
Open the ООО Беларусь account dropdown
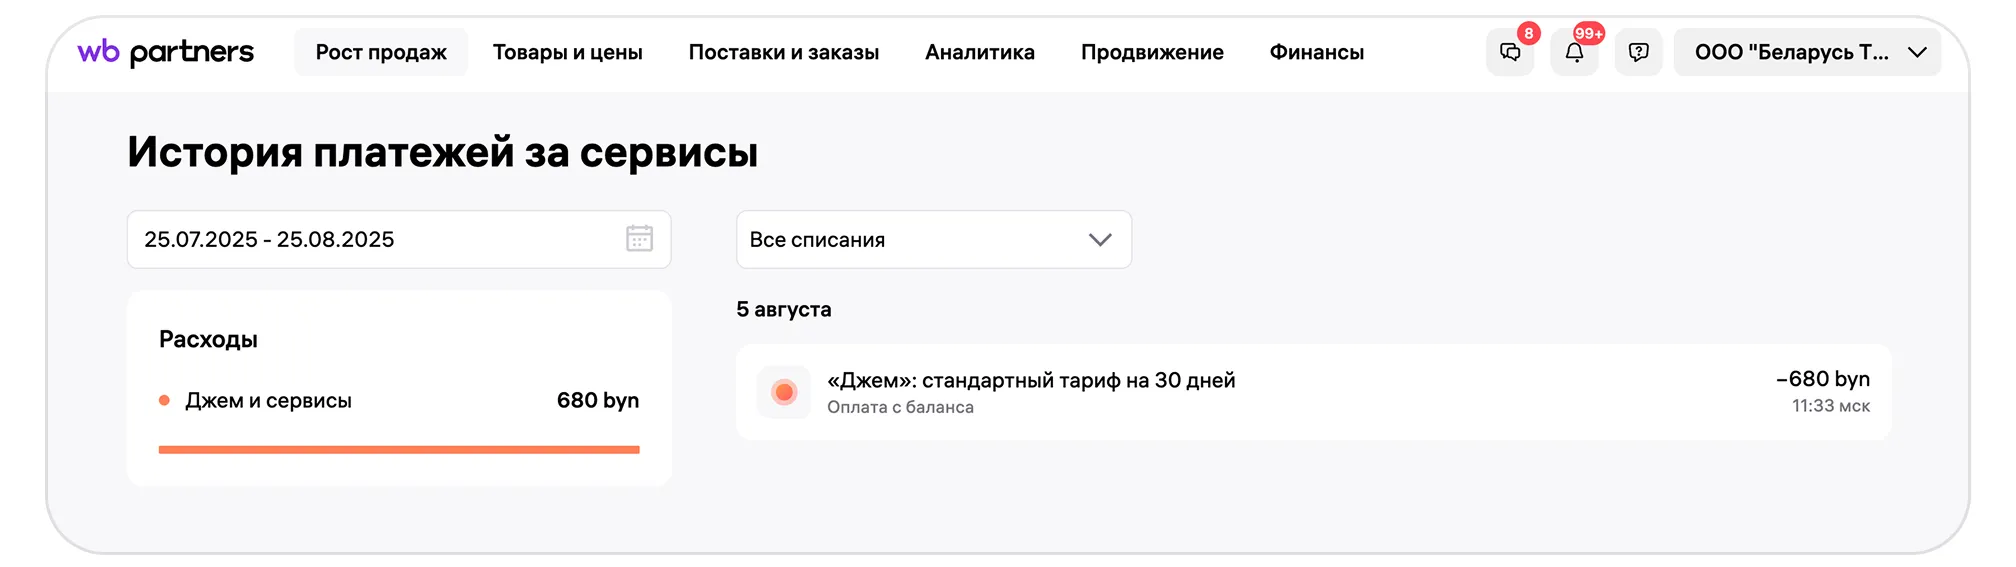[x=1807, y=52]
